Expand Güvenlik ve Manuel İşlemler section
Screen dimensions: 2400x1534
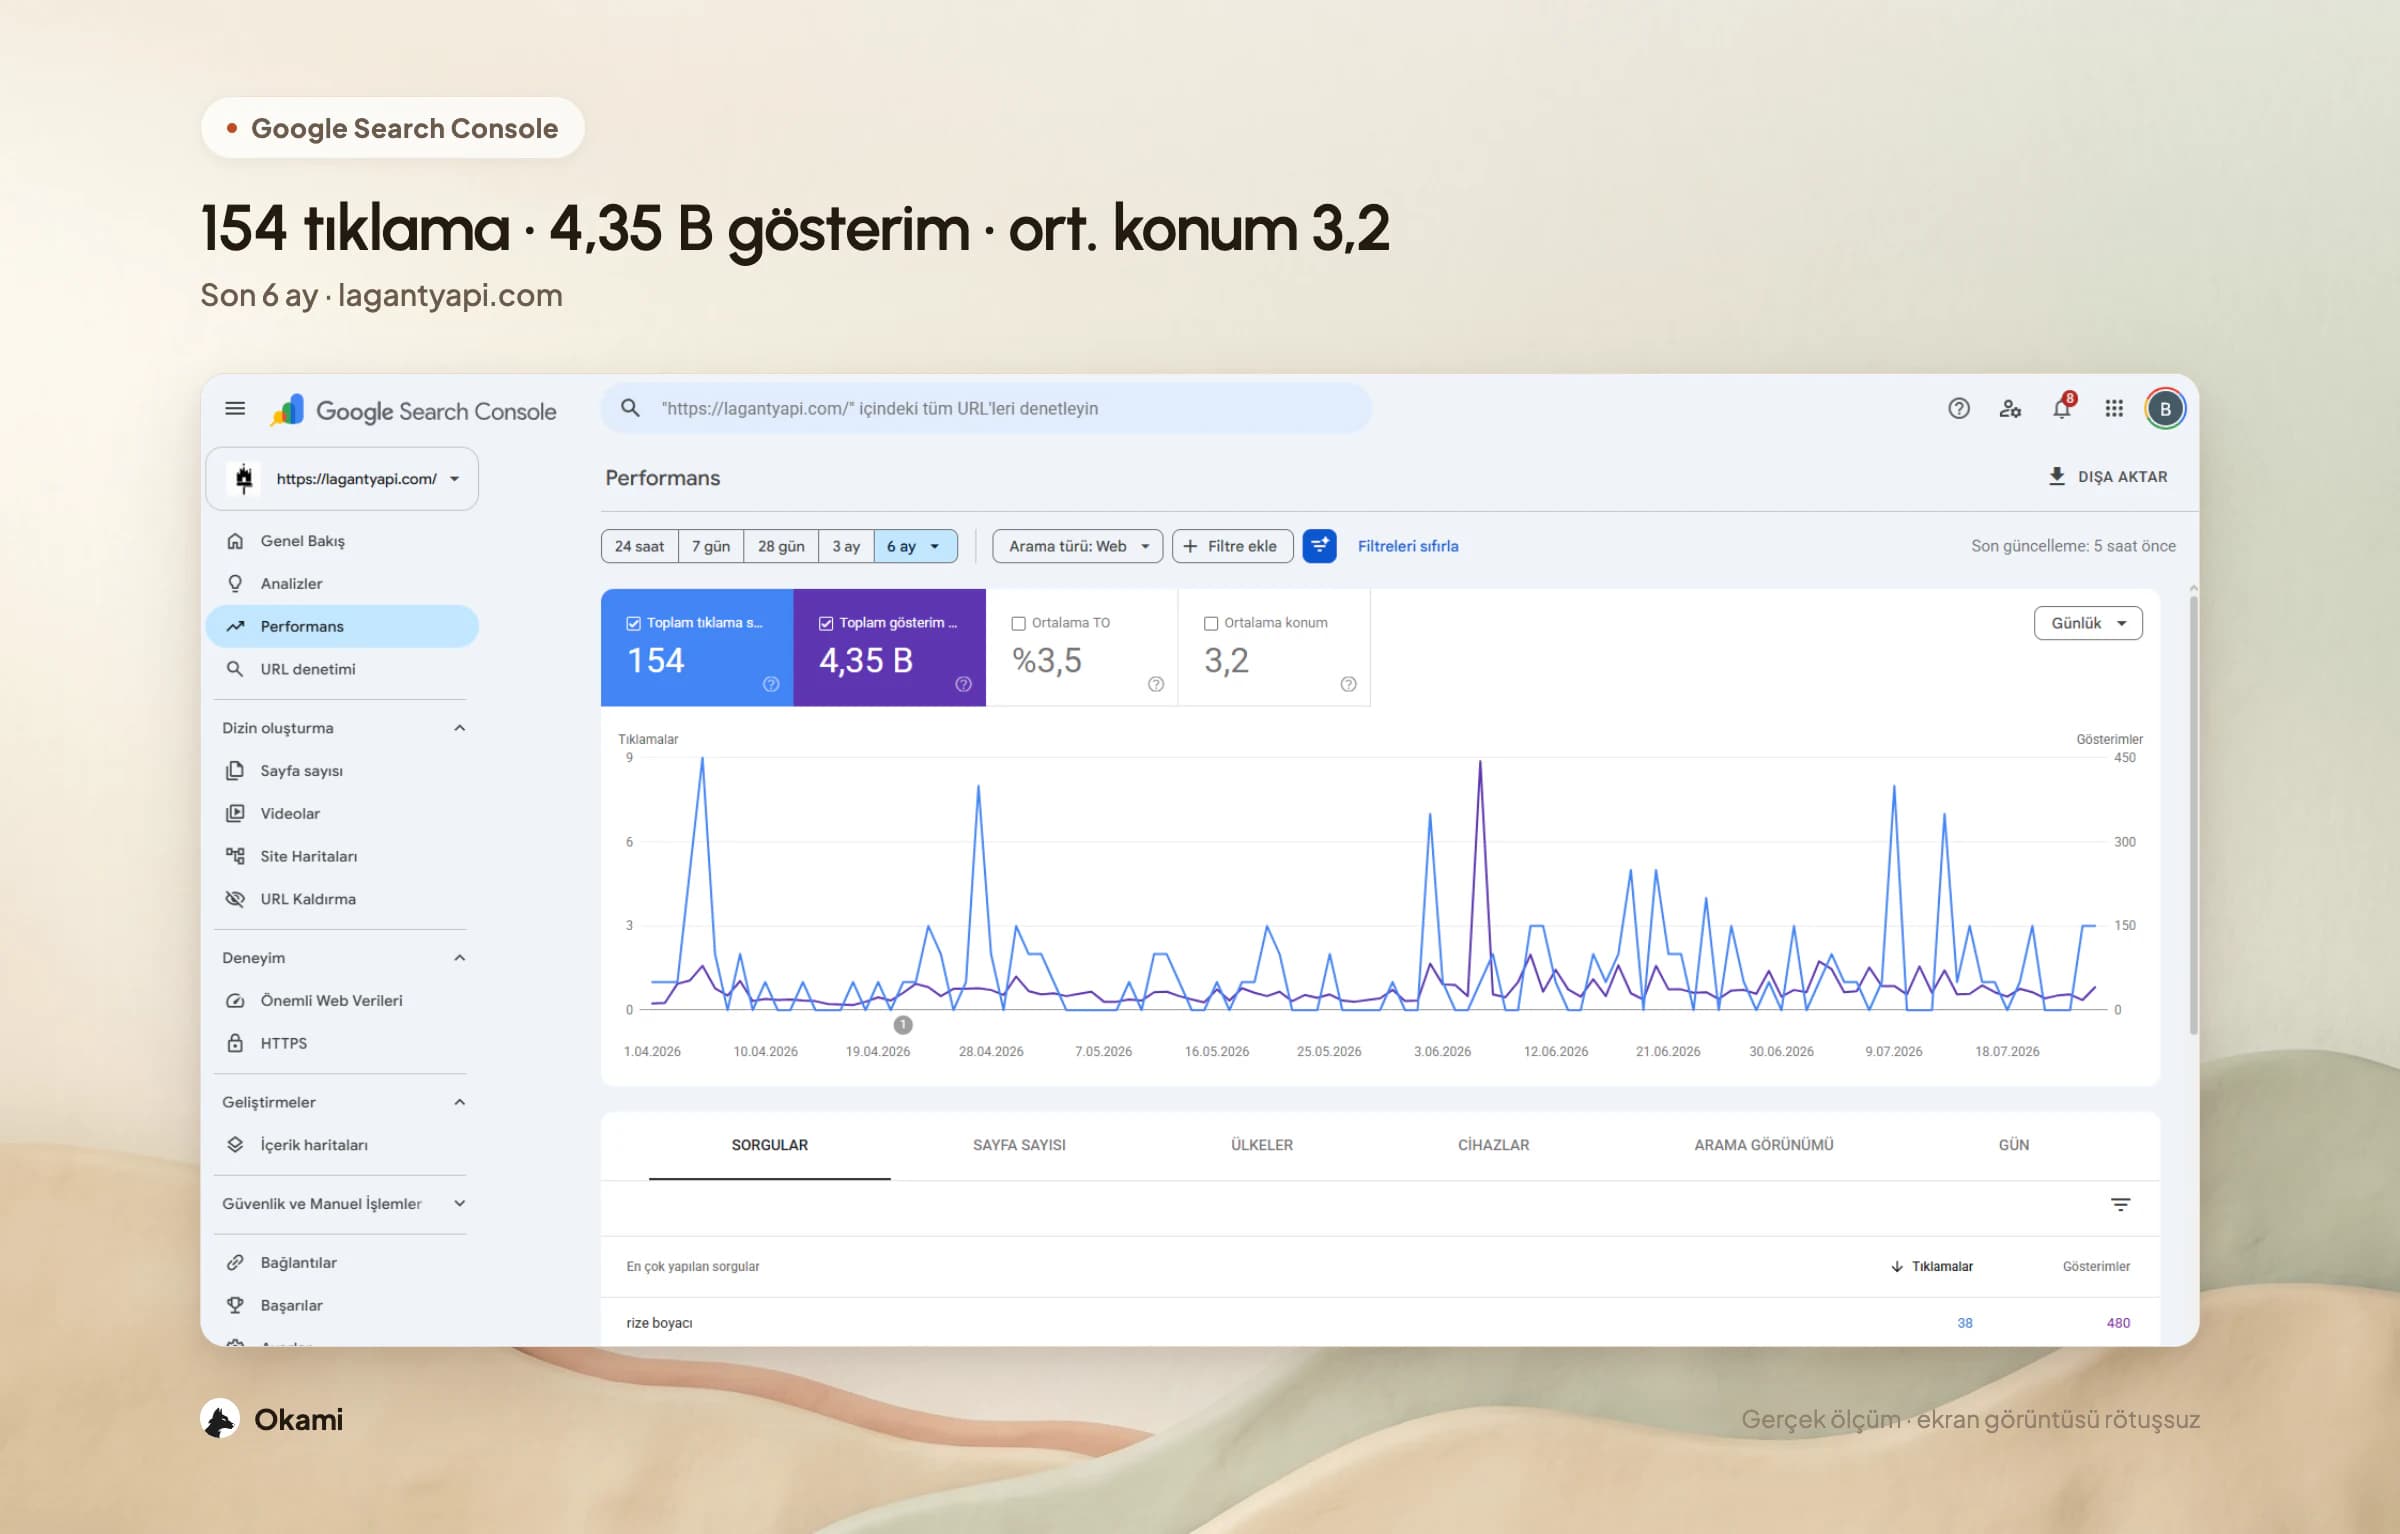459,1203
